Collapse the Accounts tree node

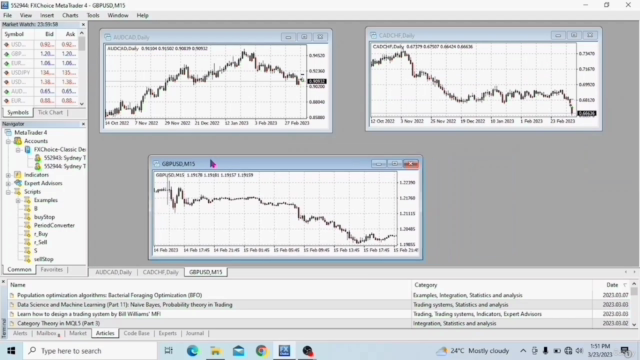click(x=8, y=141)
